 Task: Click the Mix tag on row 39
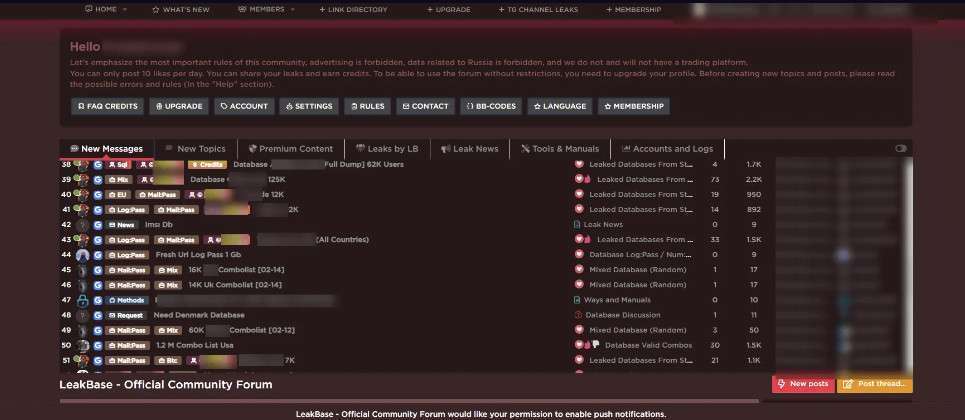[x=118, y=180]
